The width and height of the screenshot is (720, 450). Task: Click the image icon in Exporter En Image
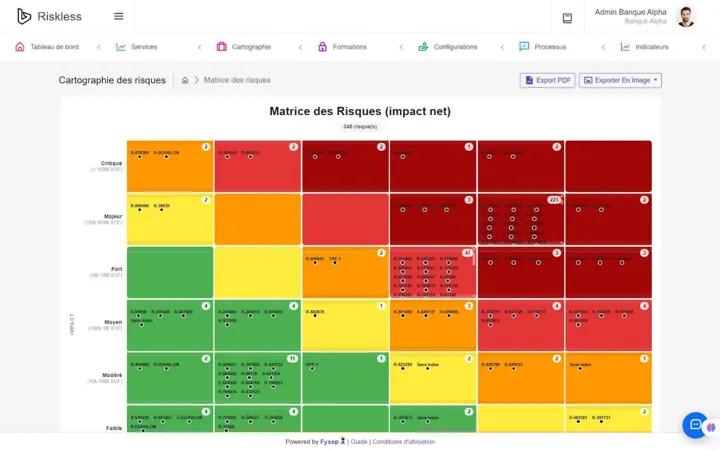coord(588,80)
